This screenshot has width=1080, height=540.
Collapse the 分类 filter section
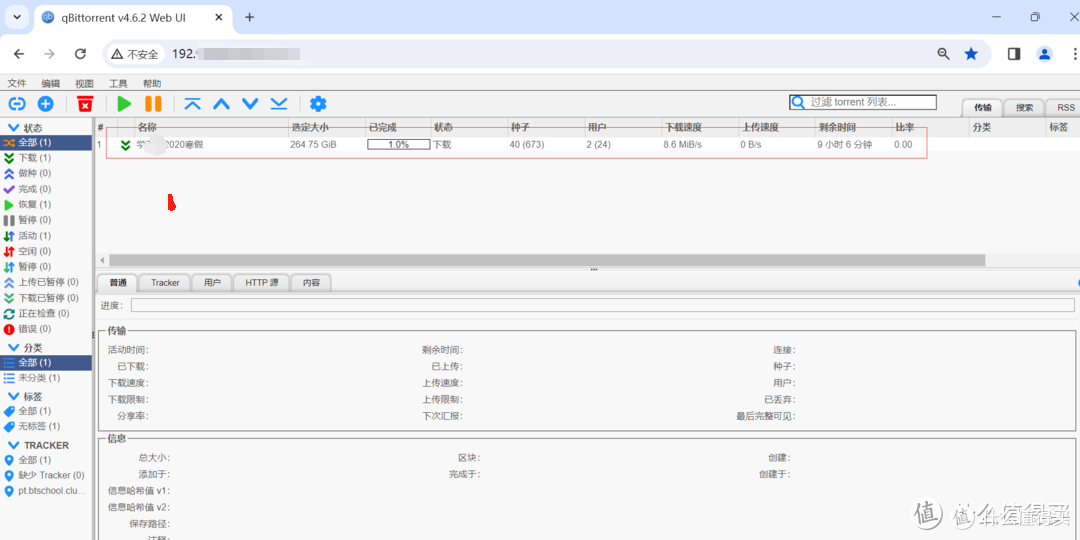point(13,347)
